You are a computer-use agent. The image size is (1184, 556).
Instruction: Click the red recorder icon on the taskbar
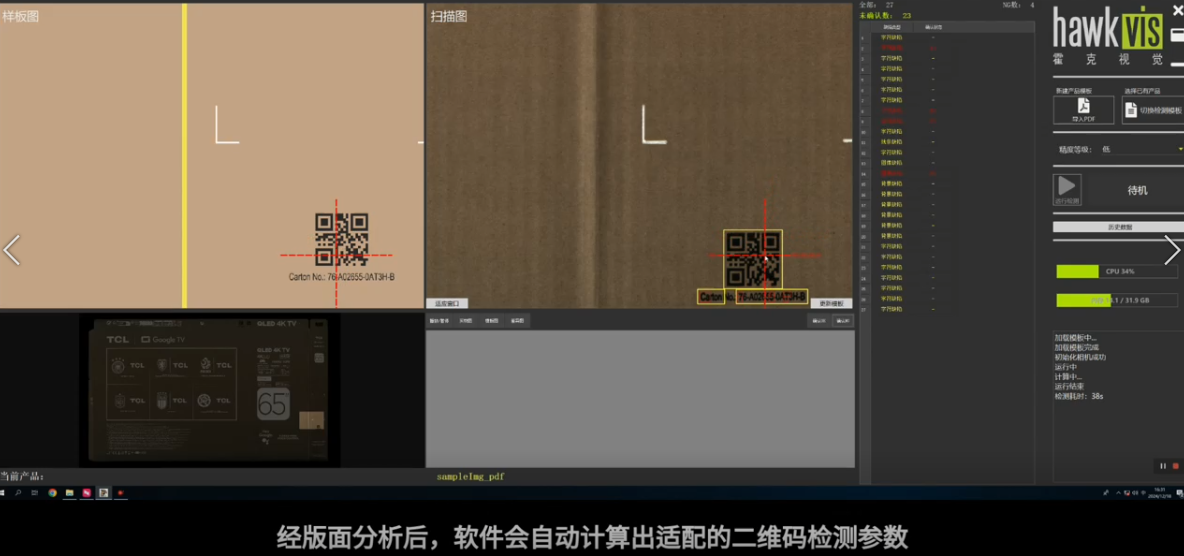[x=121, y=493]
